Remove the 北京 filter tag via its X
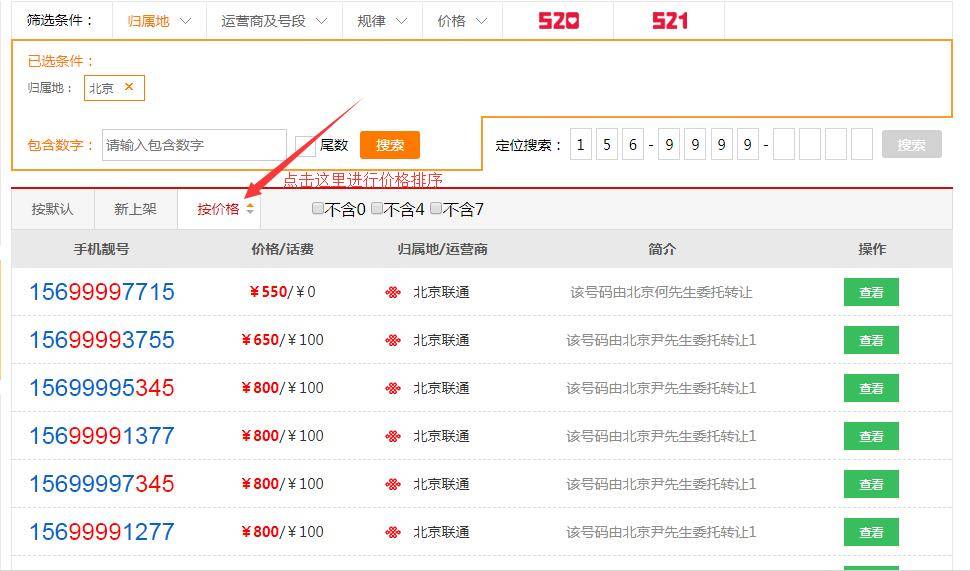Viewport: 970px width, 571px height. (129, 87)
